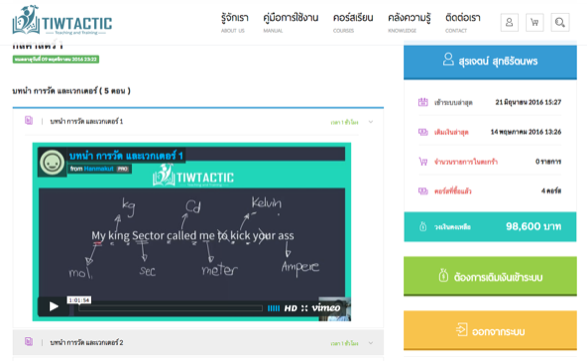The image size is (587, 361).
Task: Open the ABOUT US menu item
Action: click(234, 22)
